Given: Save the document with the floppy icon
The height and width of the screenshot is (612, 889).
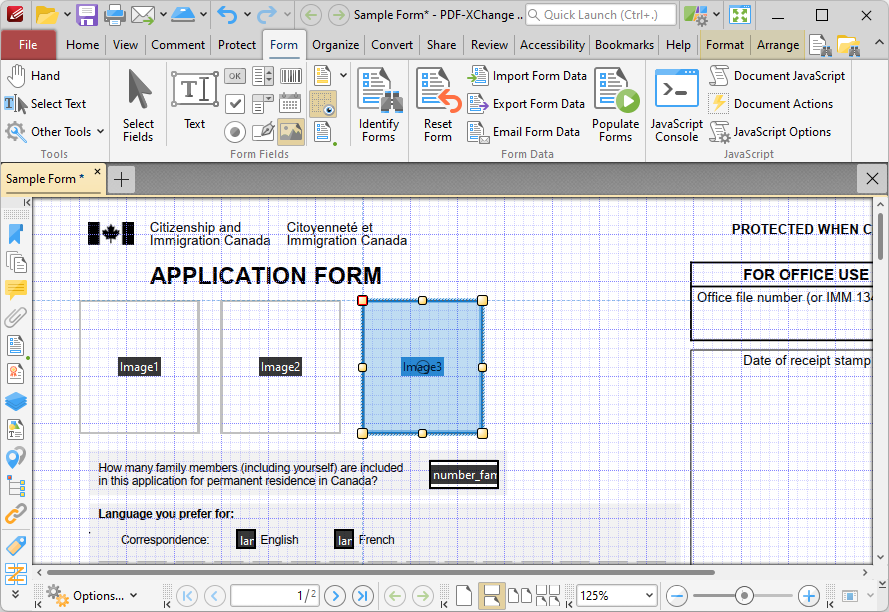Looking at the screenshot, I should tap(87, 15).
